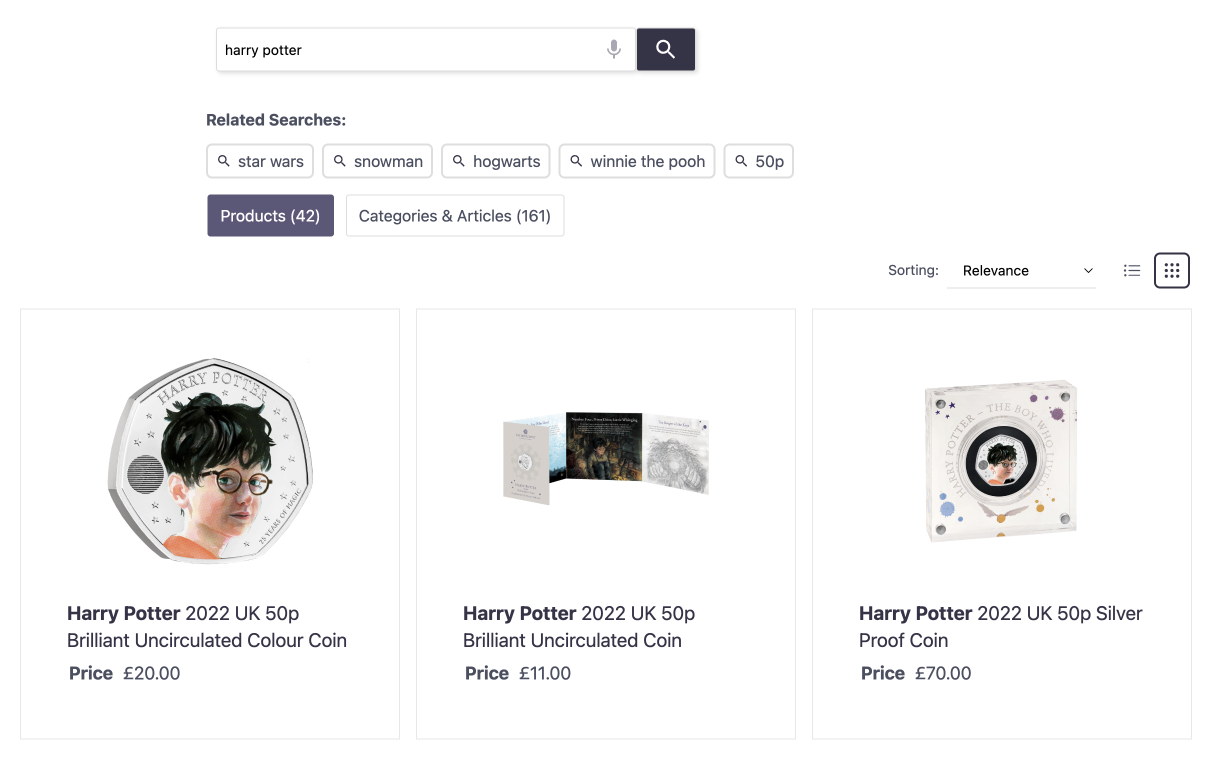
Task: Open the folded coin booklet product image
Action: (606, 457)
